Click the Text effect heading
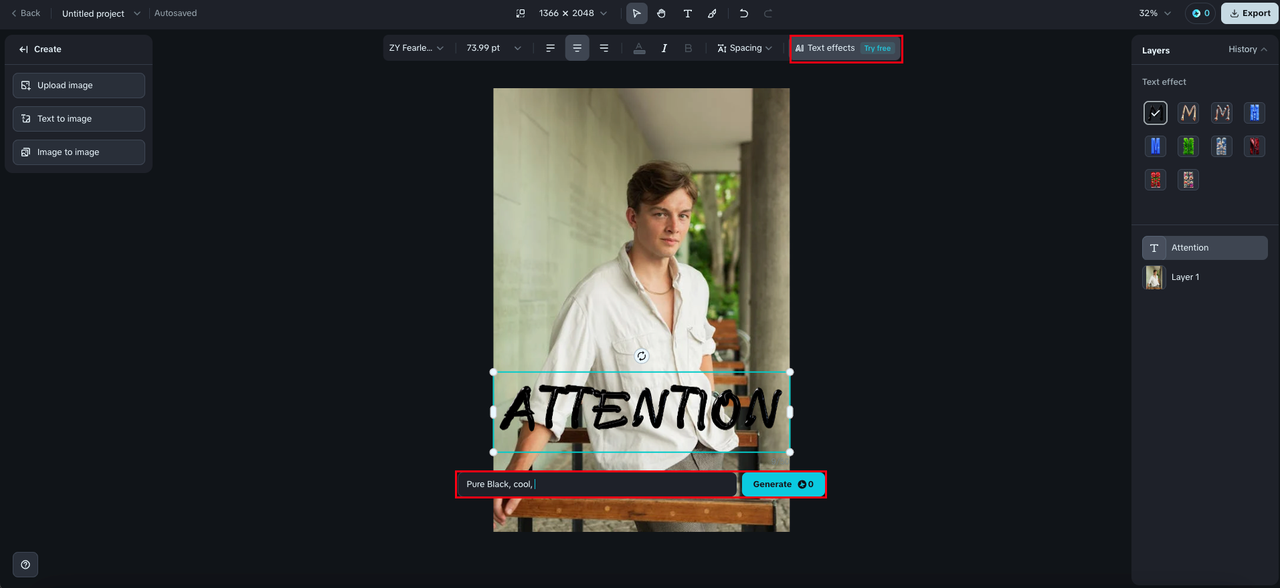Image resolution: width=1280 pixels, height=588 pixels. click(x=1164, y=82)
